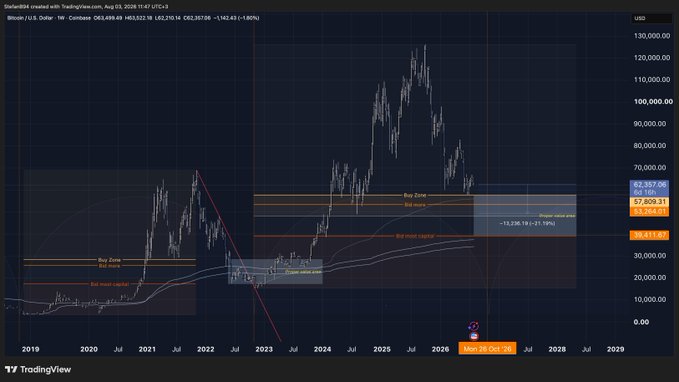
Task: Click the 2019 label on the time axis
Action: point(30,349)
